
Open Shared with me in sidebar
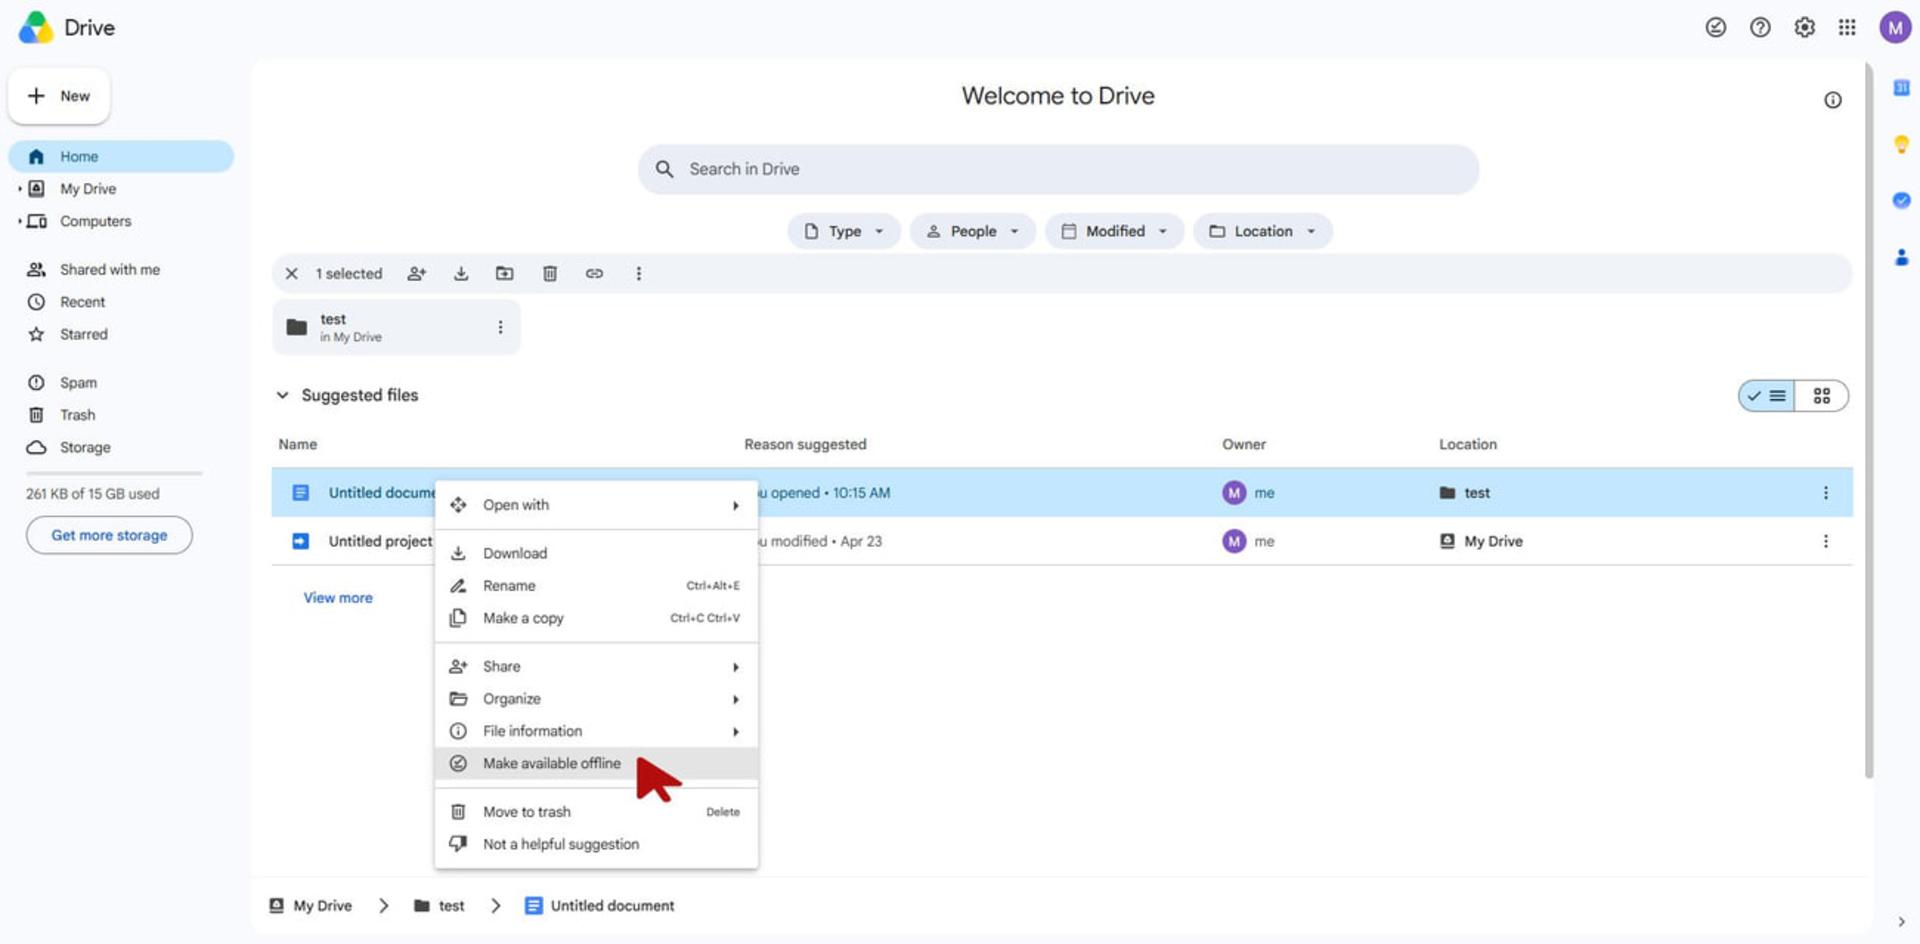tap(121, 270)
